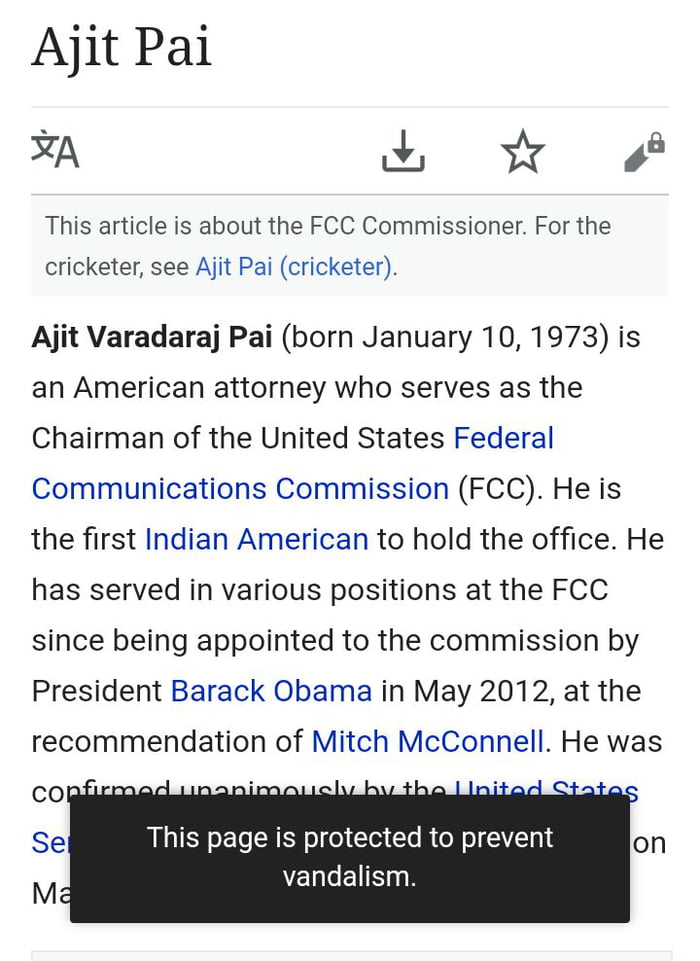Image resolution: width=700 pixels, height=961 pixels.
Task: Tap the locked edit pencil icon
Action: 644,151
